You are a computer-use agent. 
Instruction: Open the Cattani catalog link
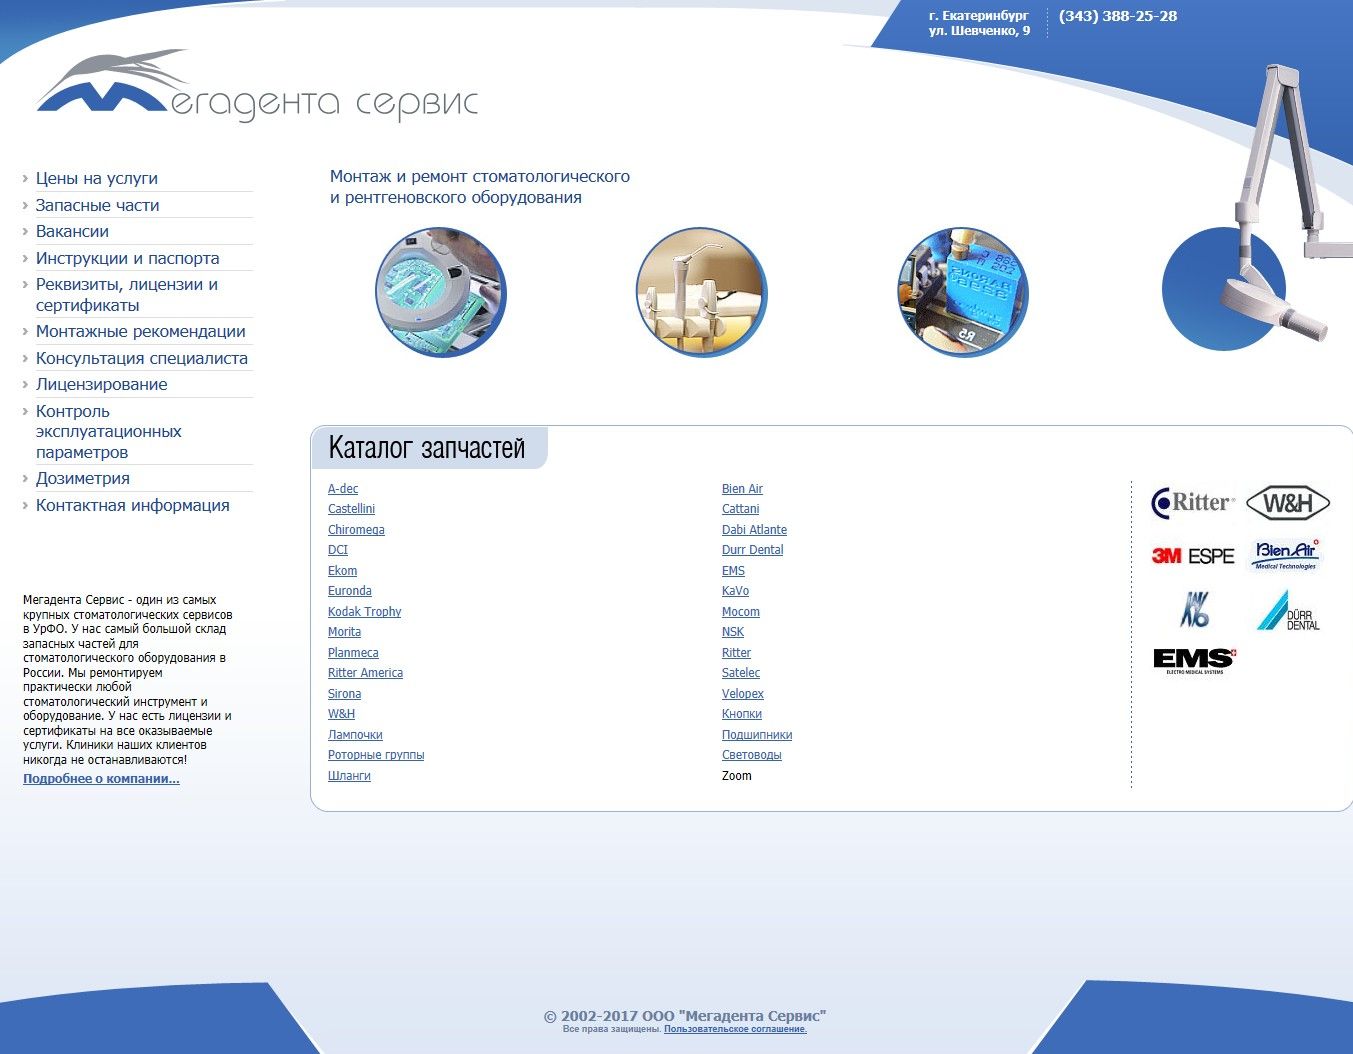(x=740, y=509)
